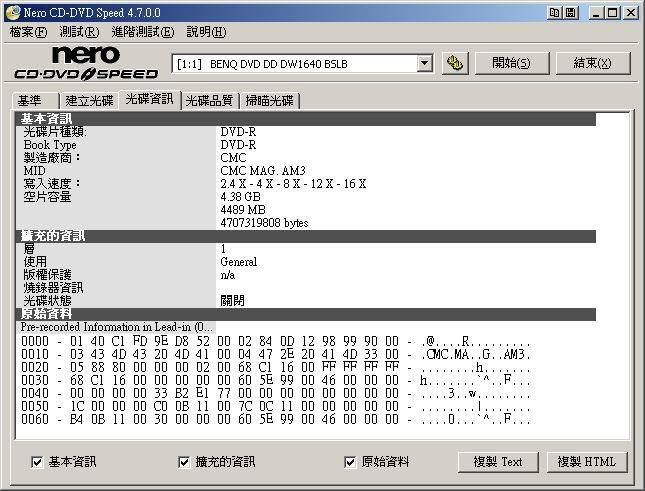Click the 空片容量 label

point(47,197)
